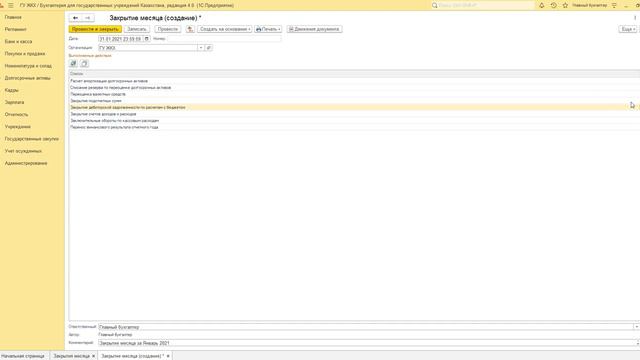Click the Ответственный input field
The width and height of the screenshot is (640, 360).
click(x=366, y=327)
